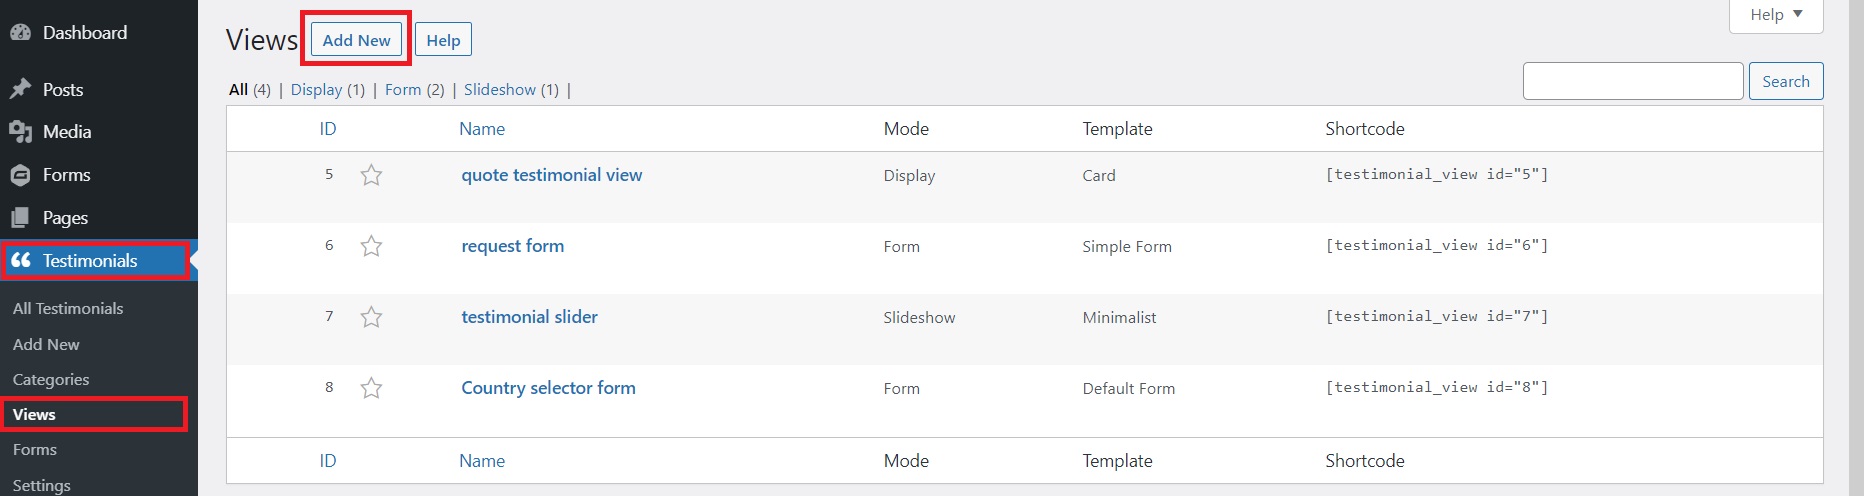Mark testimonial slider as favorite star
The height and width of the screenshot is (496, 1864).
(x=371, y=317)
